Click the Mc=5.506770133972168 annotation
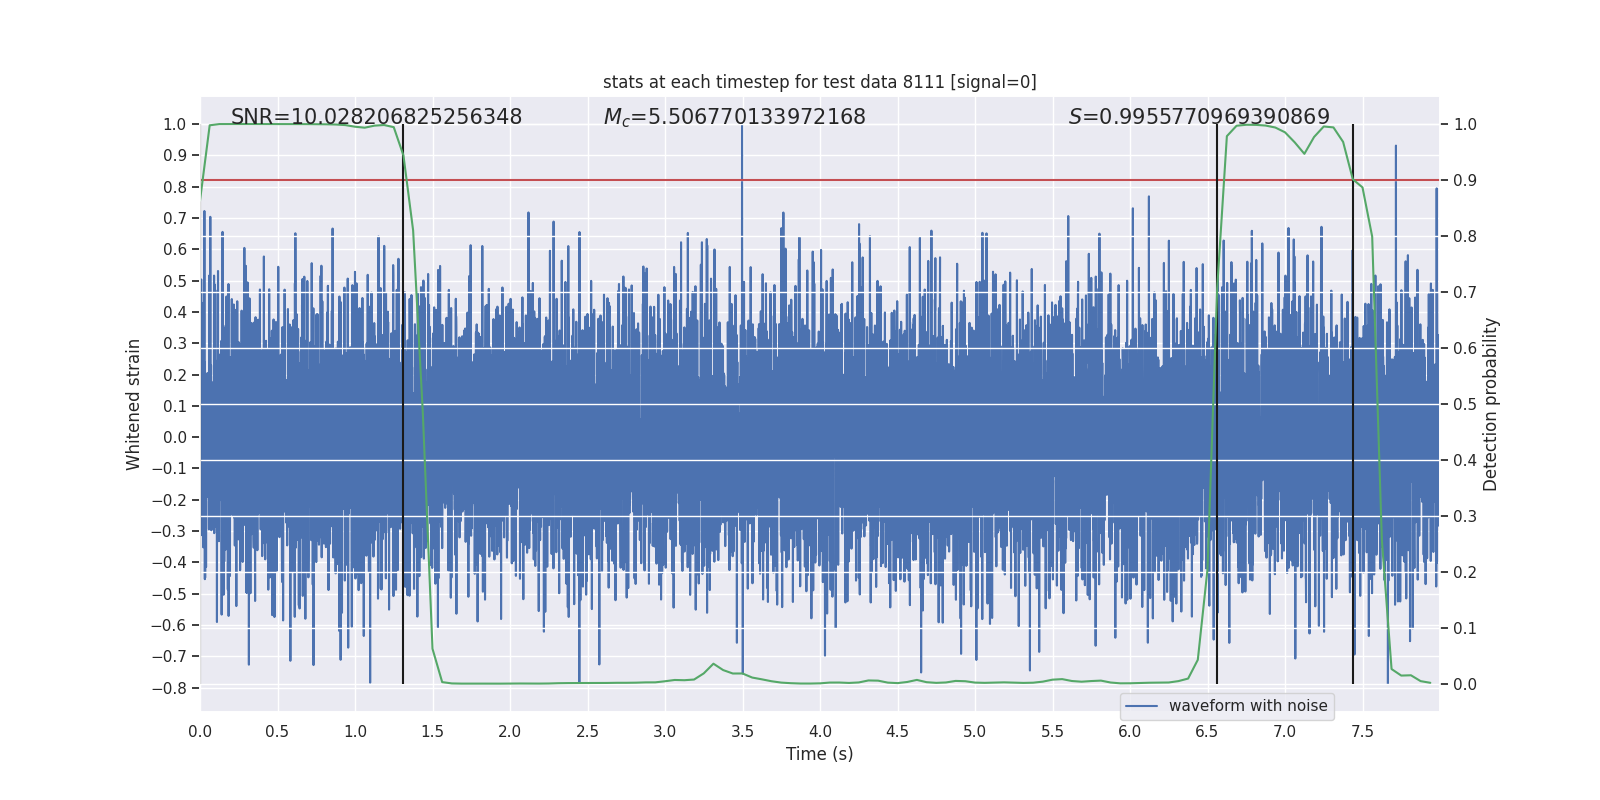This screenshot has height=800, width=1600. [x=734, y=117]
